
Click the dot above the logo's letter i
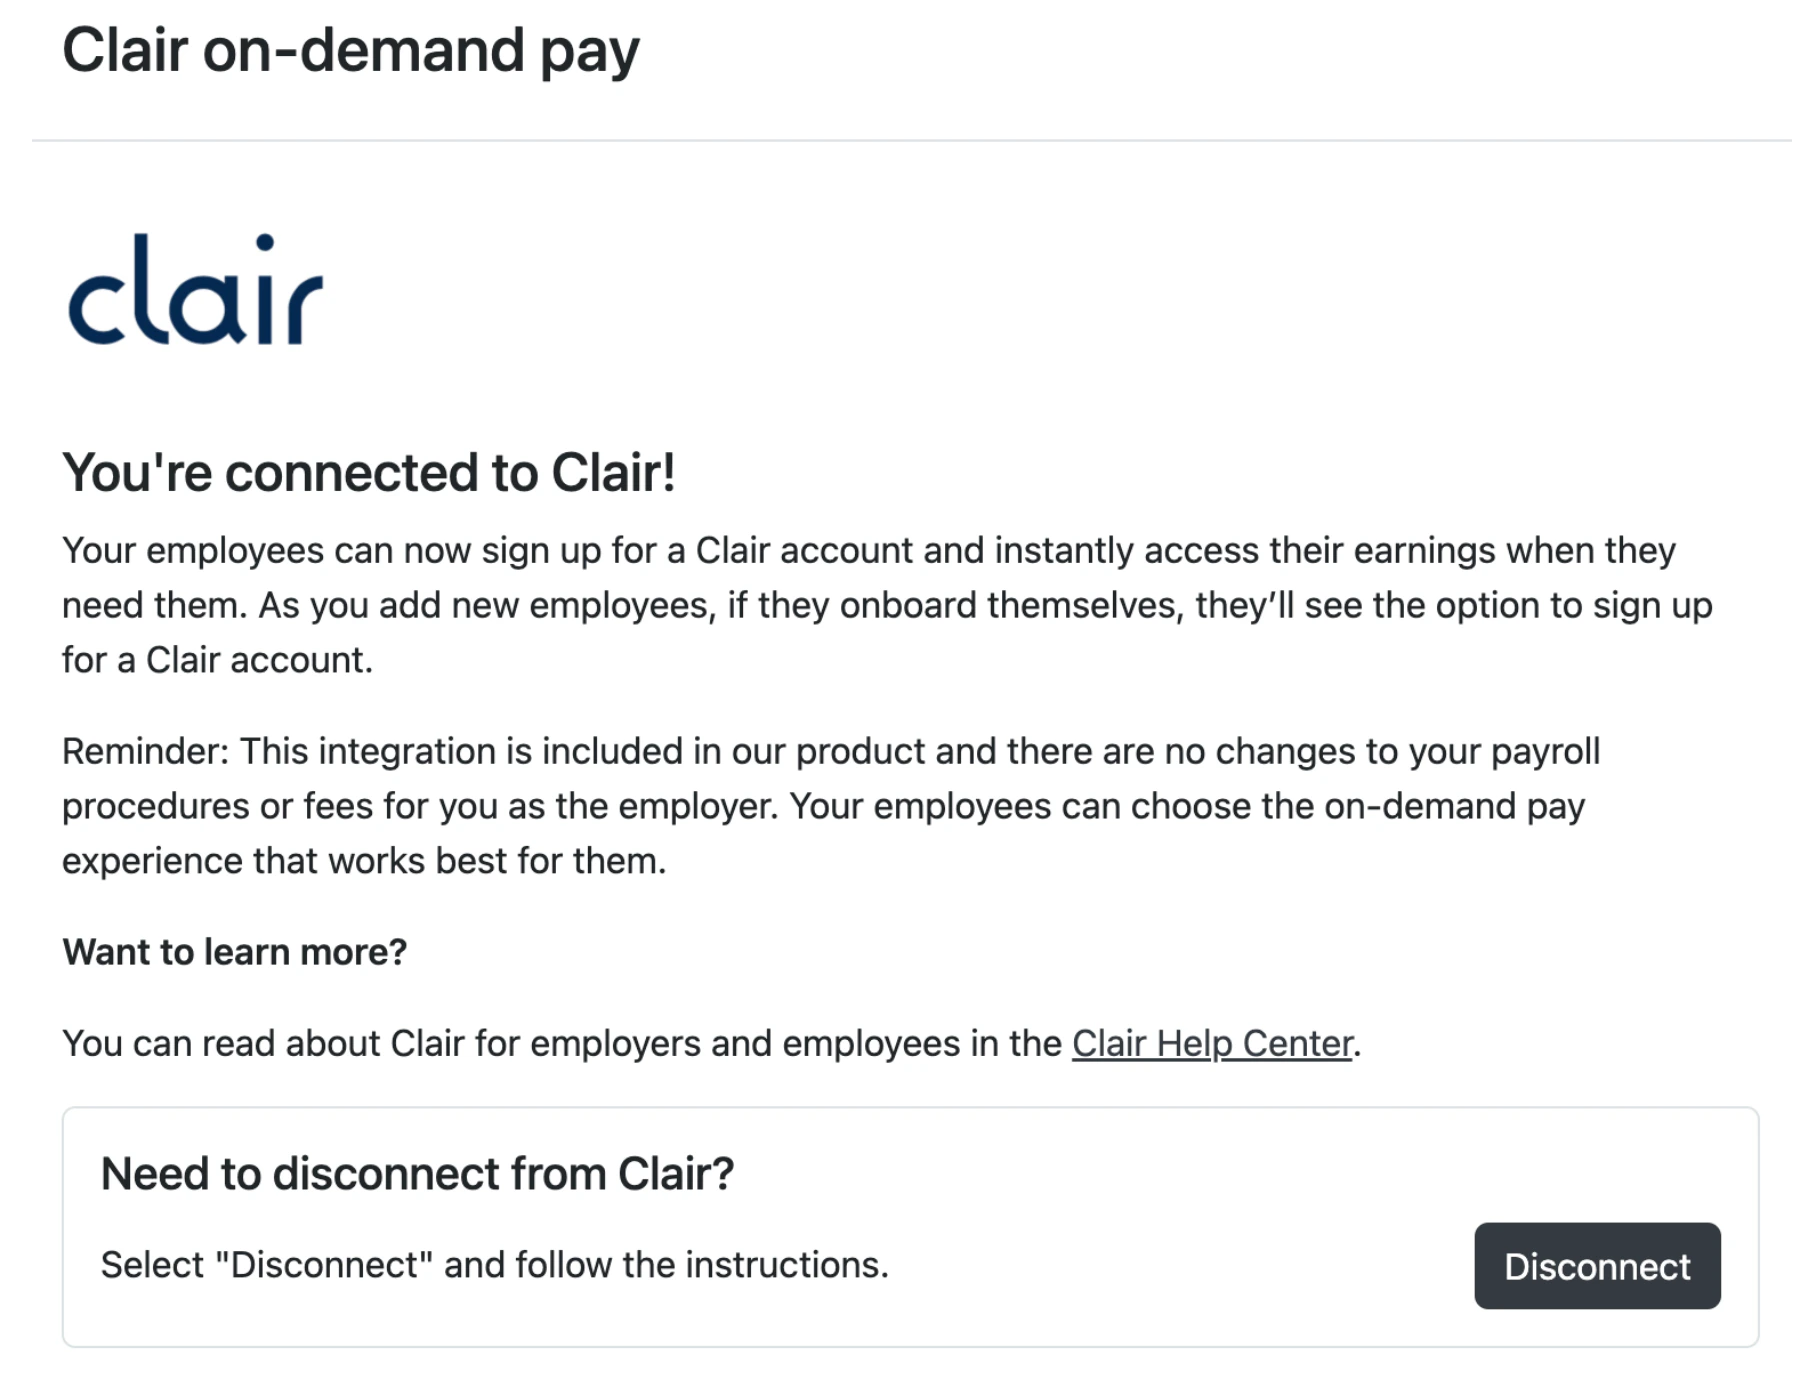tap(264, 242)
